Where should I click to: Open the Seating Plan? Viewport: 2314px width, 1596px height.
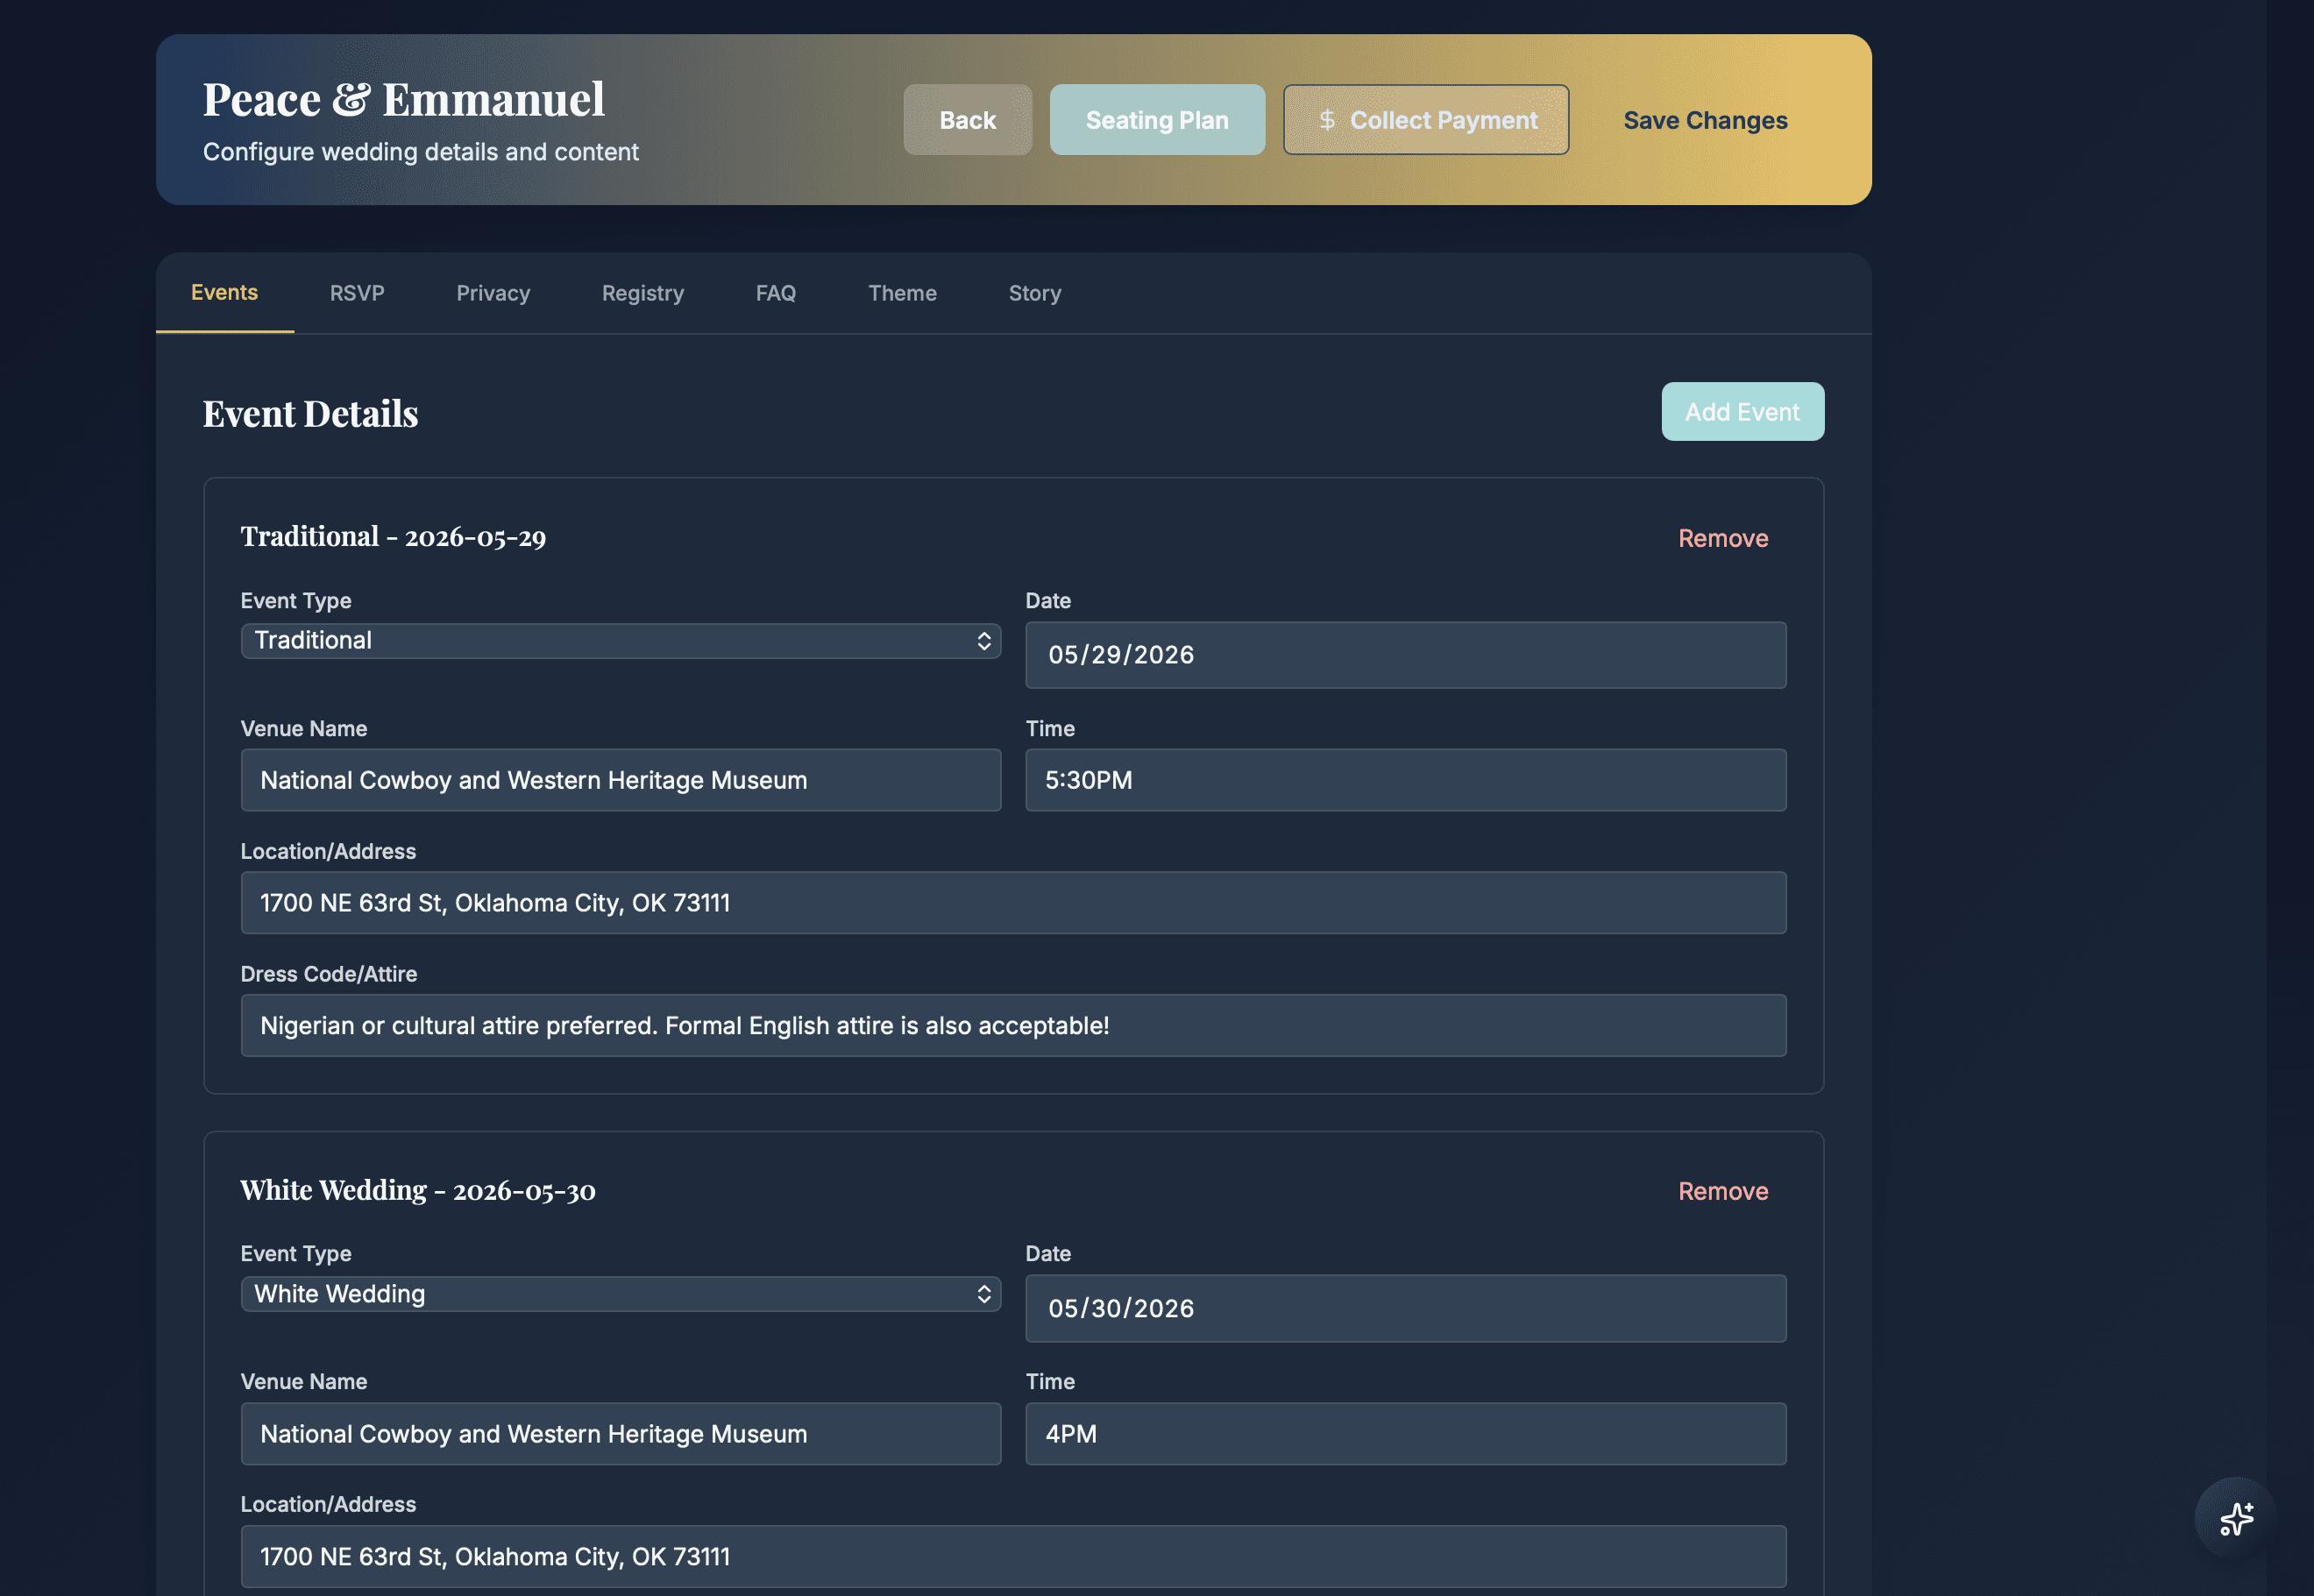[1156, 119]
